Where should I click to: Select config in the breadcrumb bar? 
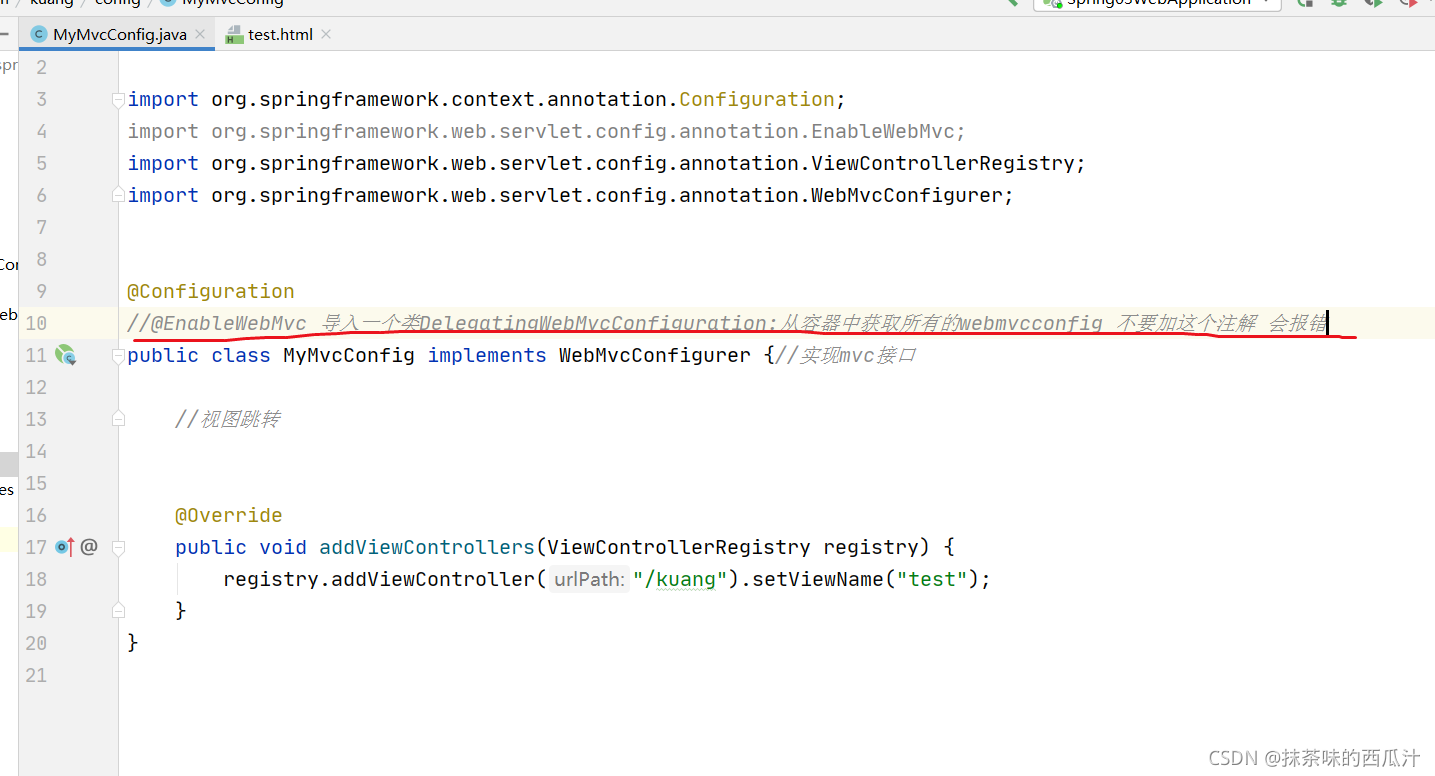coord(117,3)
